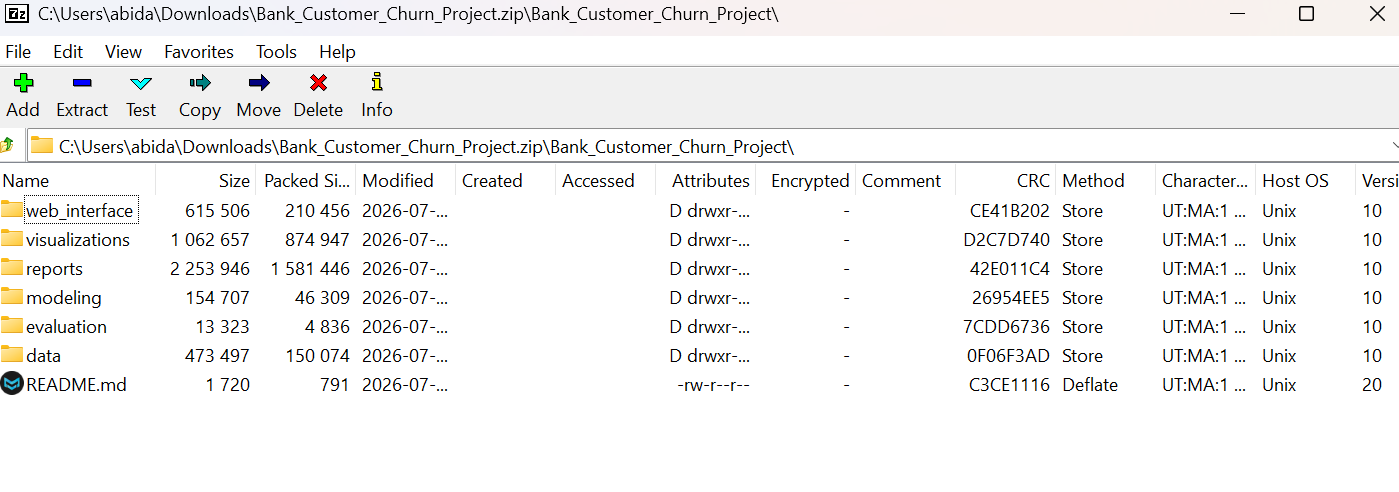The width and height of the screenshot is (1399, 492).
Task: Click the Deflate method cell
Action: (x=1090, y=385)
